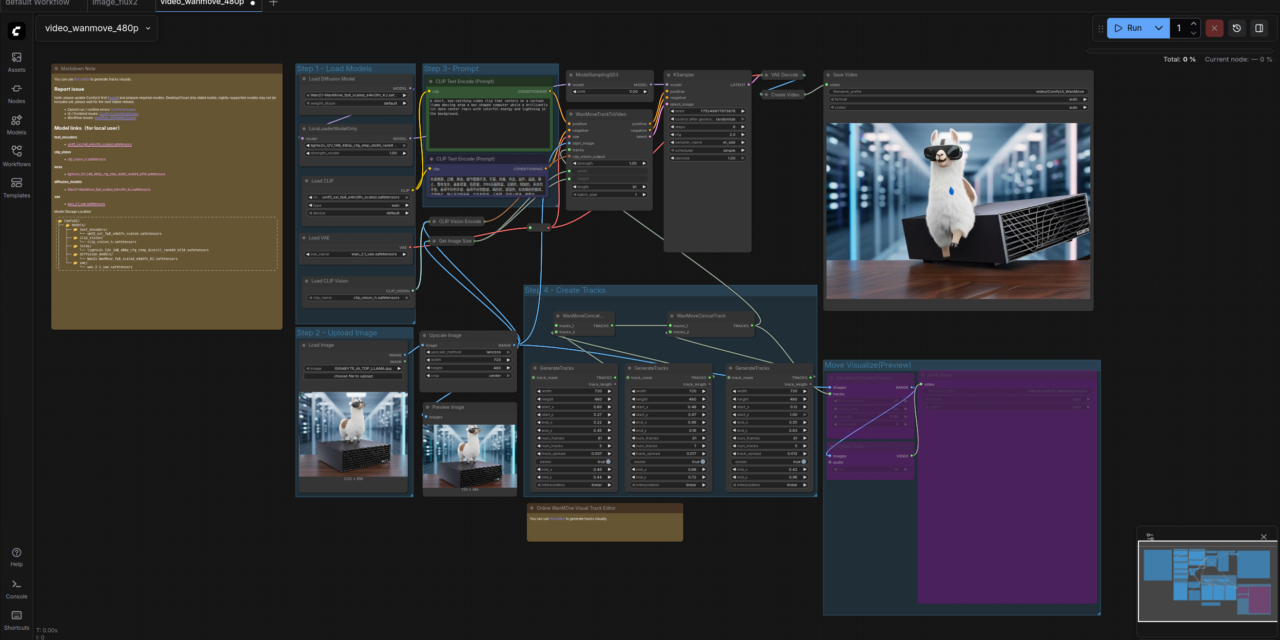Click the Run button to queue the workflow

pos(1130,28)
